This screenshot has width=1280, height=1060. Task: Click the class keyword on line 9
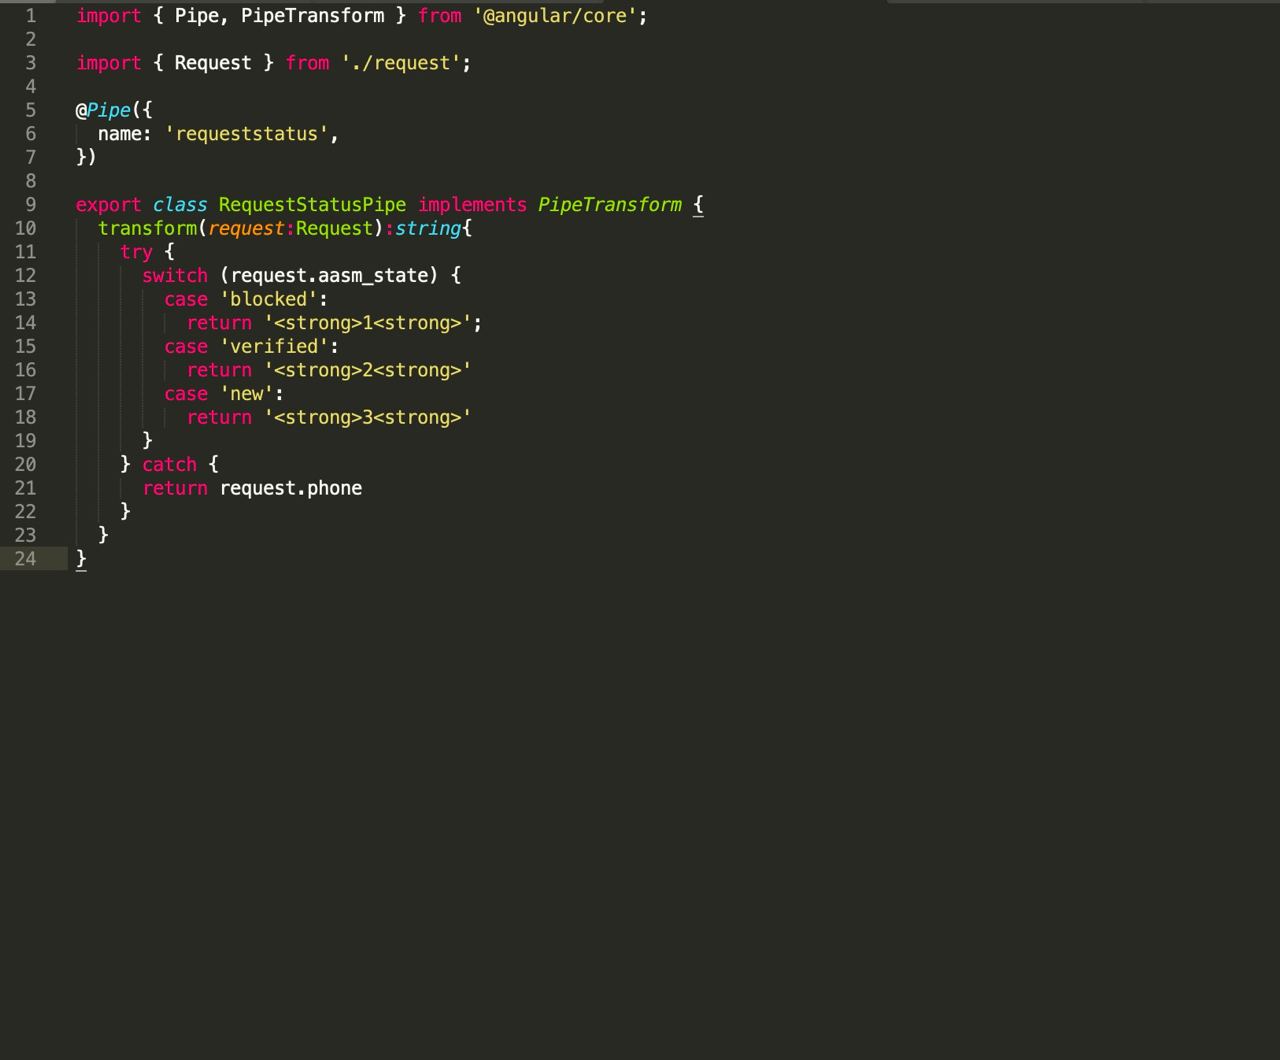pyautogui.click(x=180, y=205)
